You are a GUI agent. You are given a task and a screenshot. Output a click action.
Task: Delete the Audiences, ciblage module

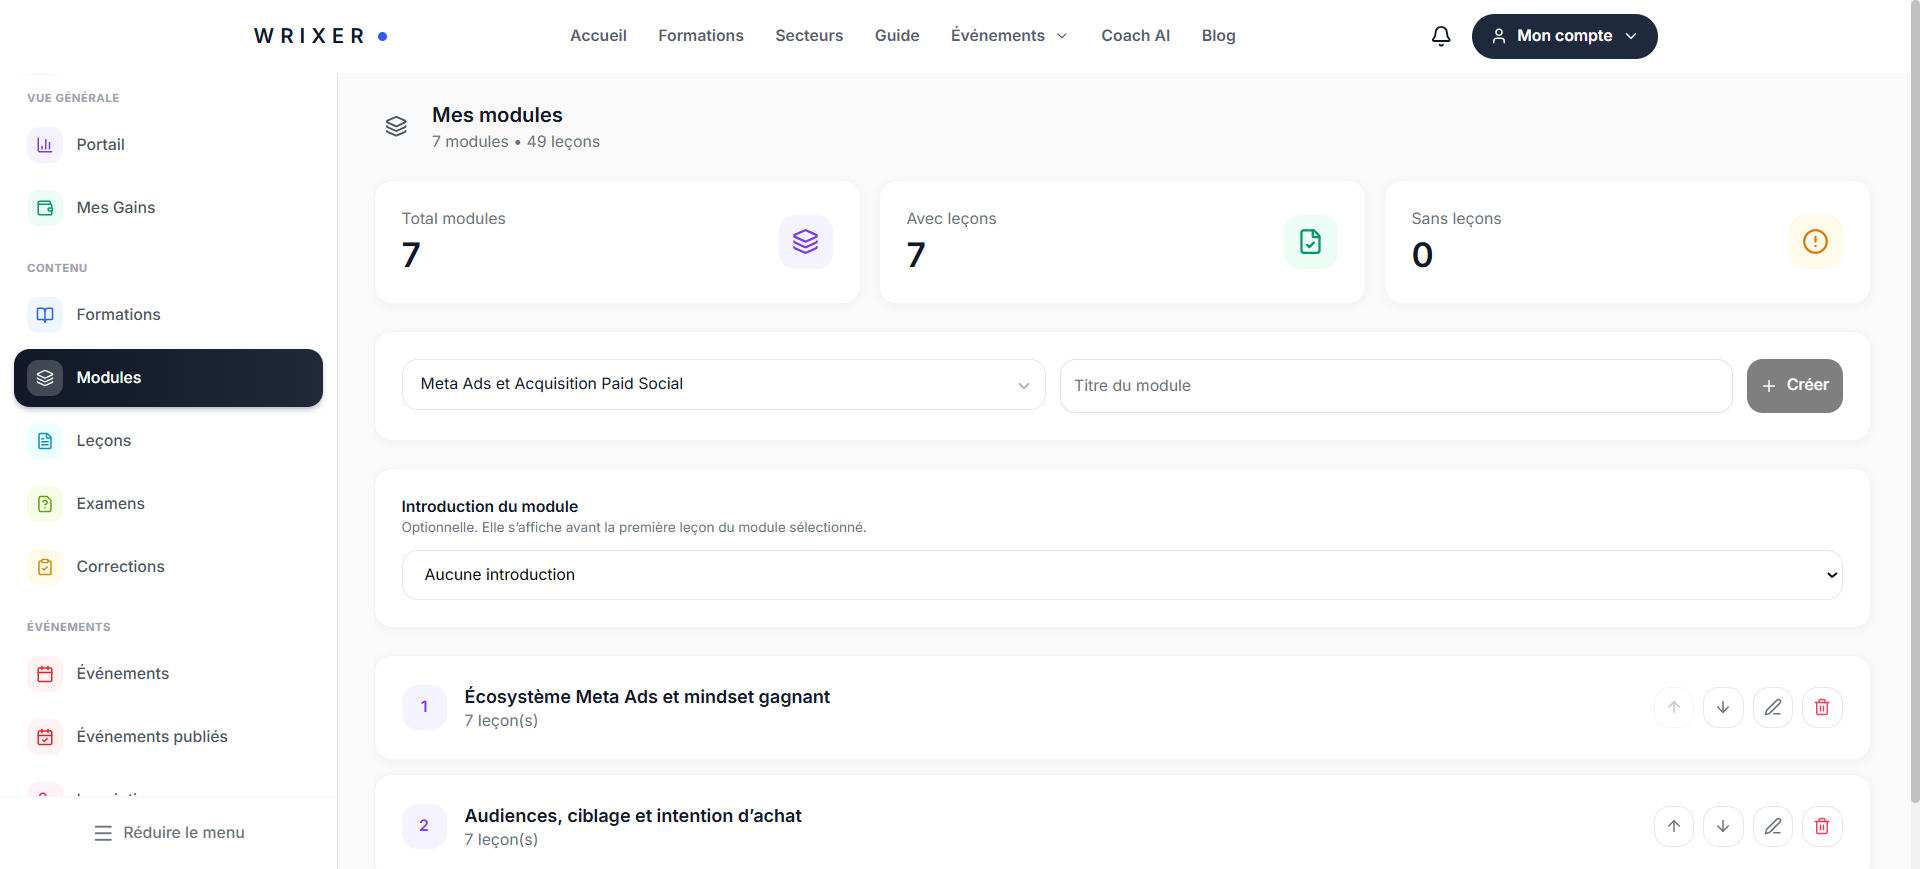pyautogui.click(x=1822, y=826)
